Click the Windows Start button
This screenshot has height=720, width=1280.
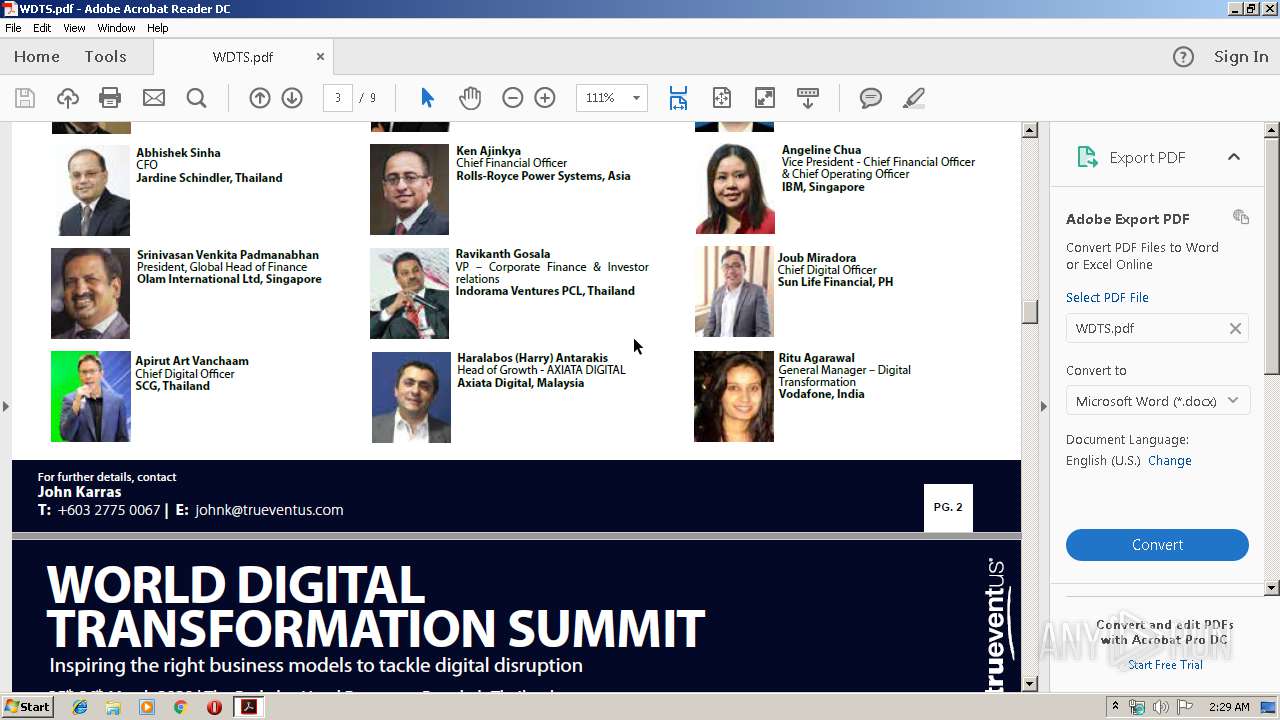point(28,707)
